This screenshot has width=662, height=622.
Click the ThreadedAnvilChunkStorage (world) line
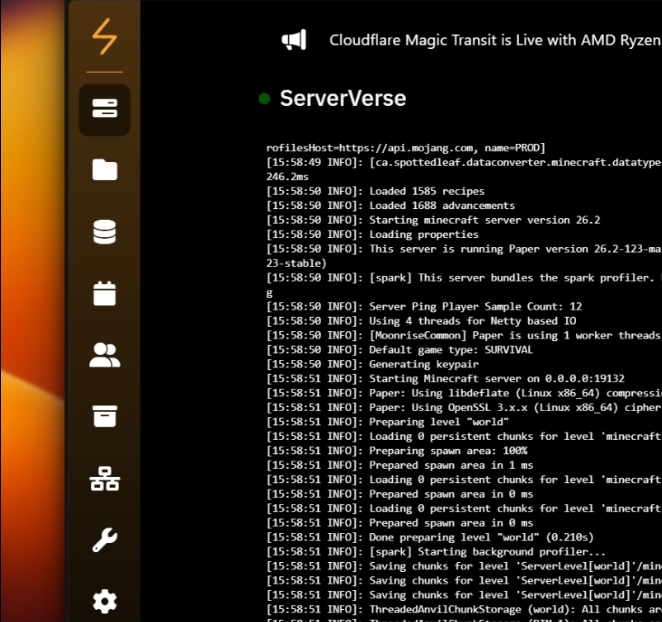pos(464,609)
